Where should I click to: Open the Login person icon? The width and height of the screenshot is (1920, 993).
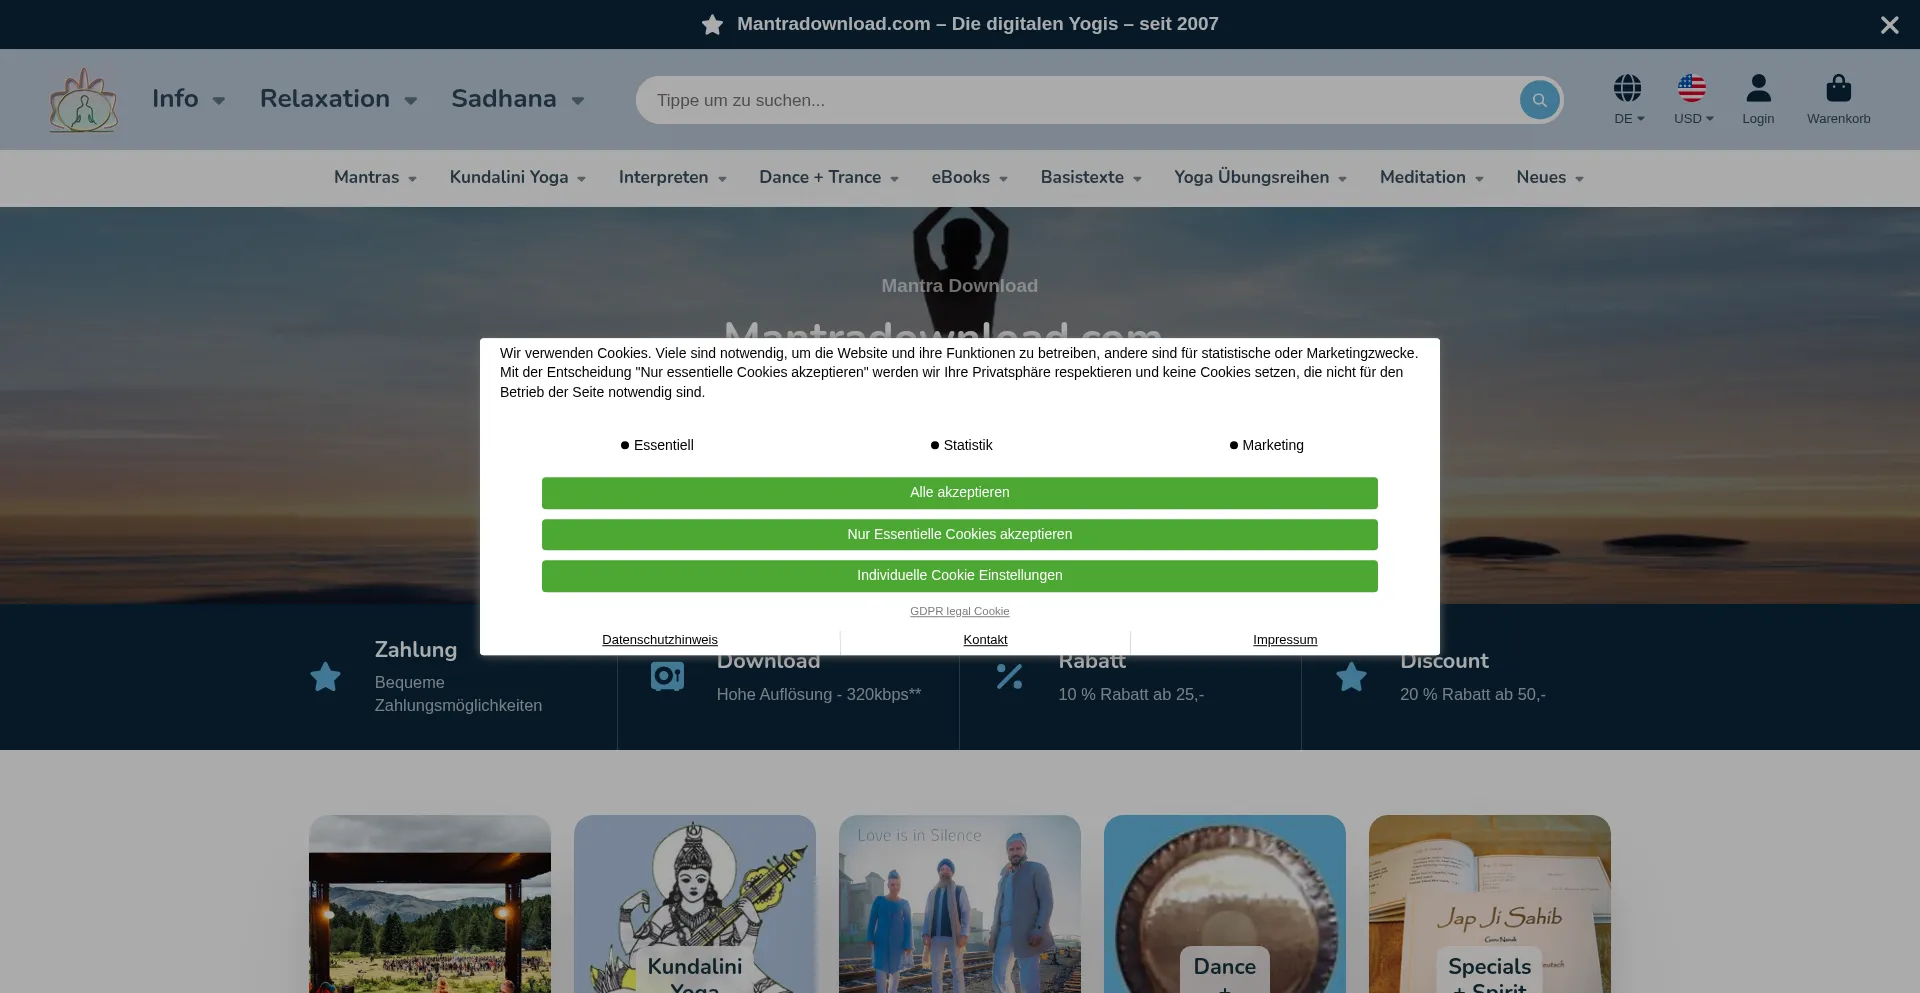pyautogui.click(x=1757, y=89)
